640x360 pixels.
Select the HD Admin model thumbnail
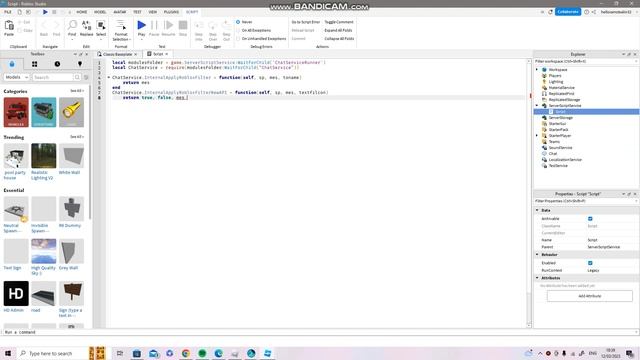pos(16,293)
